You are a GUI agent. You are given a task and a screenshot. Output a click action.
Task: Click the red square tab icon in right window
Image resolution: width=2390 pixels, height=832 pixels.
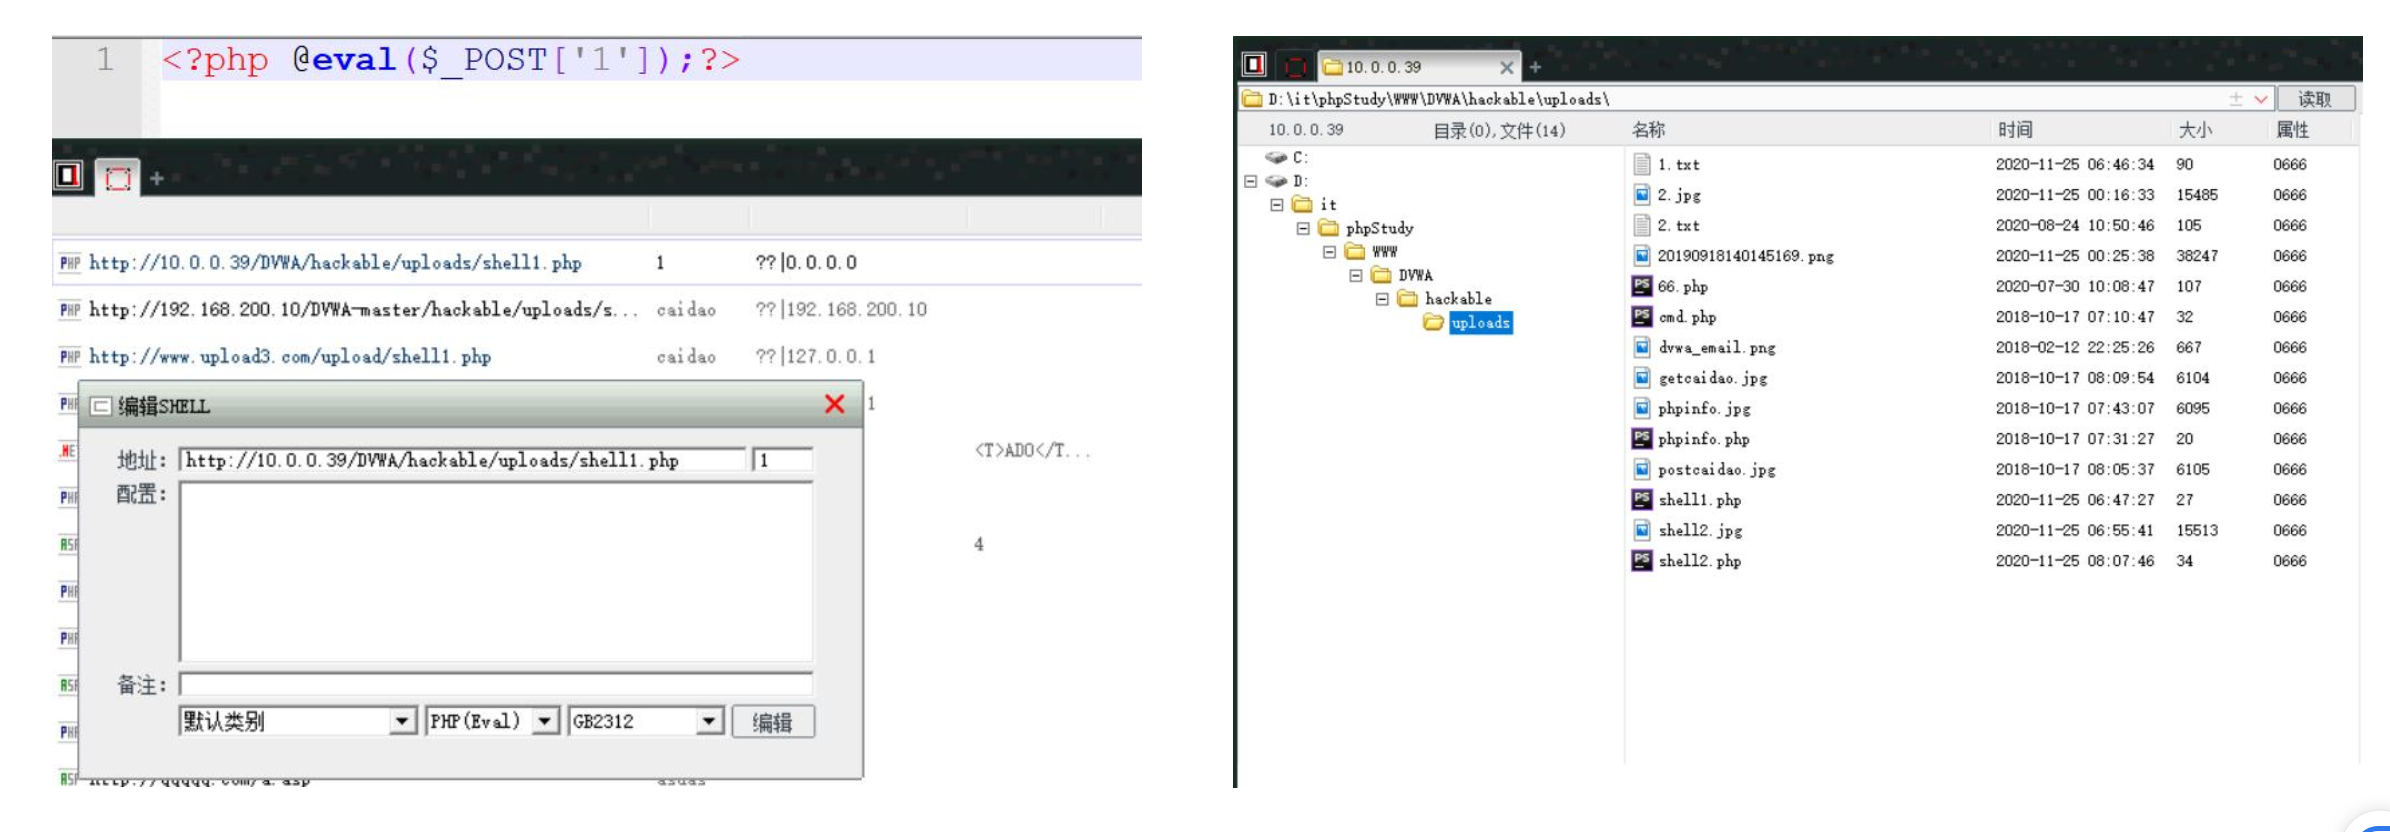point(1295,66)
